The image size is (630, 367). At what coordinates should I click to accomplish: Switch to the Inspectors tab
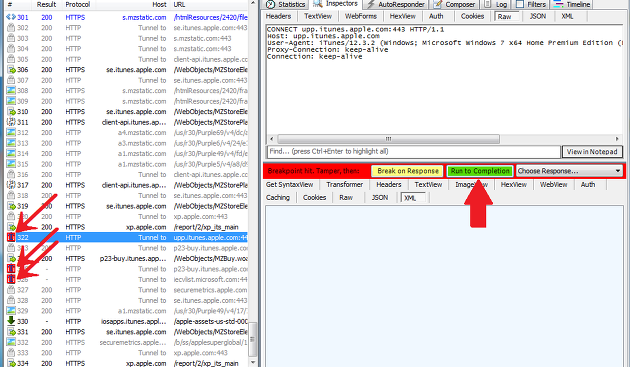(335, 4)
